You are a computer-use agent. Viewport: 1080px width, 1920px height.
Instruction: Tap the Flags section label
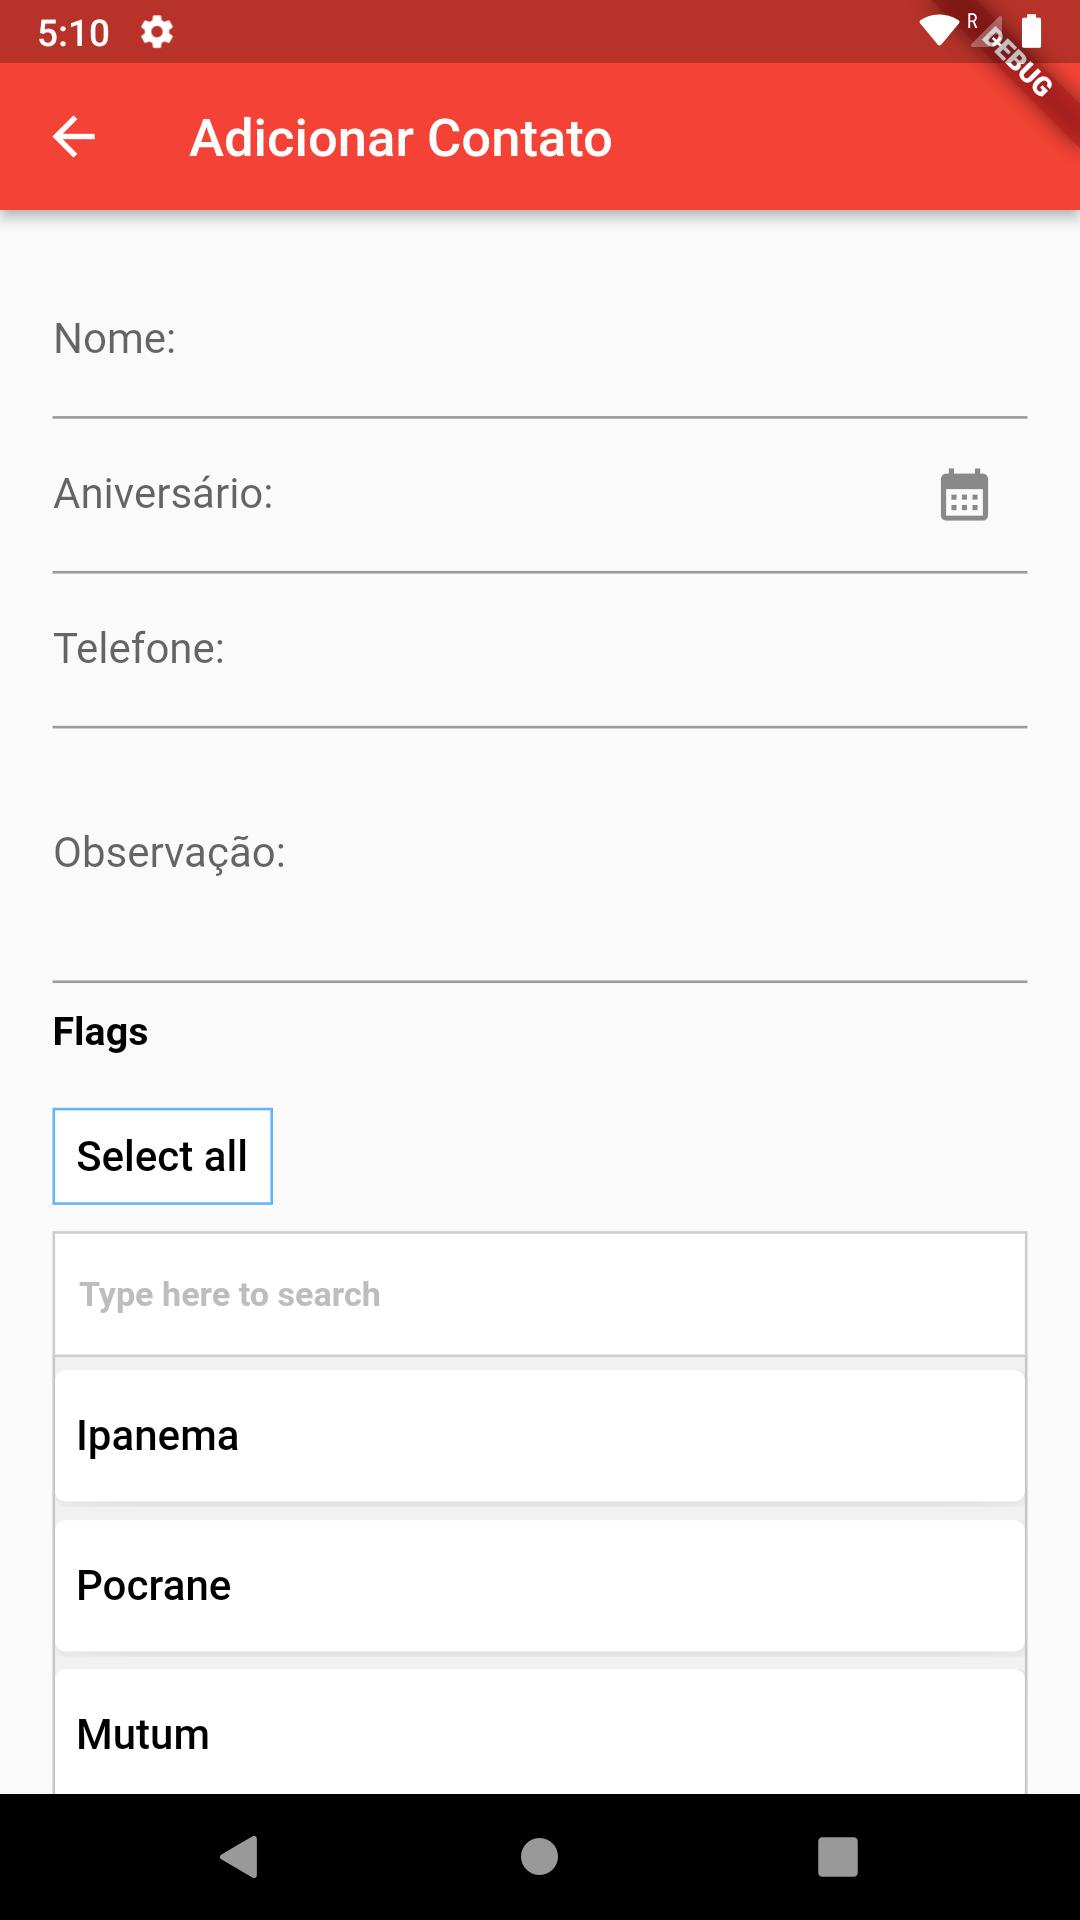click(x=100, y=1032)
